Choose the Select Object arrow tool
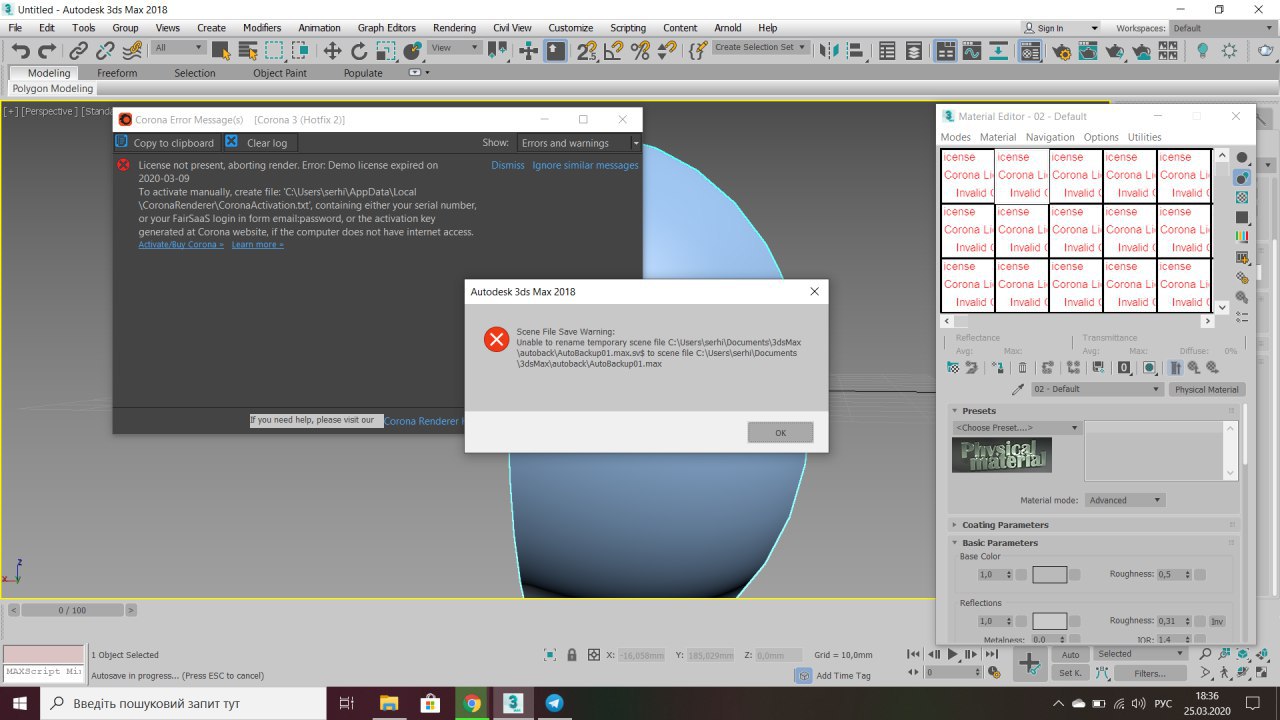 pos(221,50)
